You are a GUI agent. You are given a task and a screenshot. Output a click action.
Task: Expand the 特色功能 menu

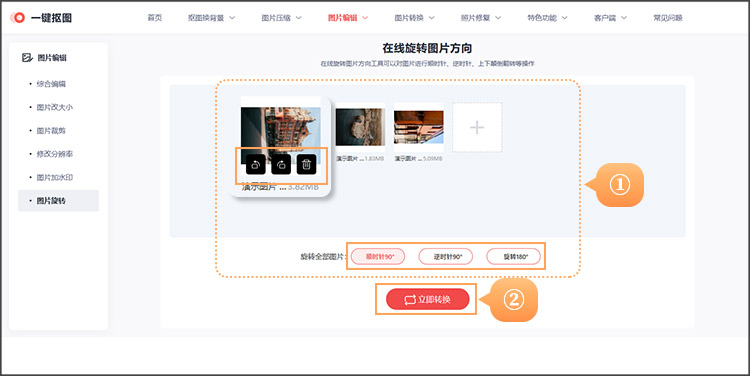pyautogui.click(x=547, y=18)
